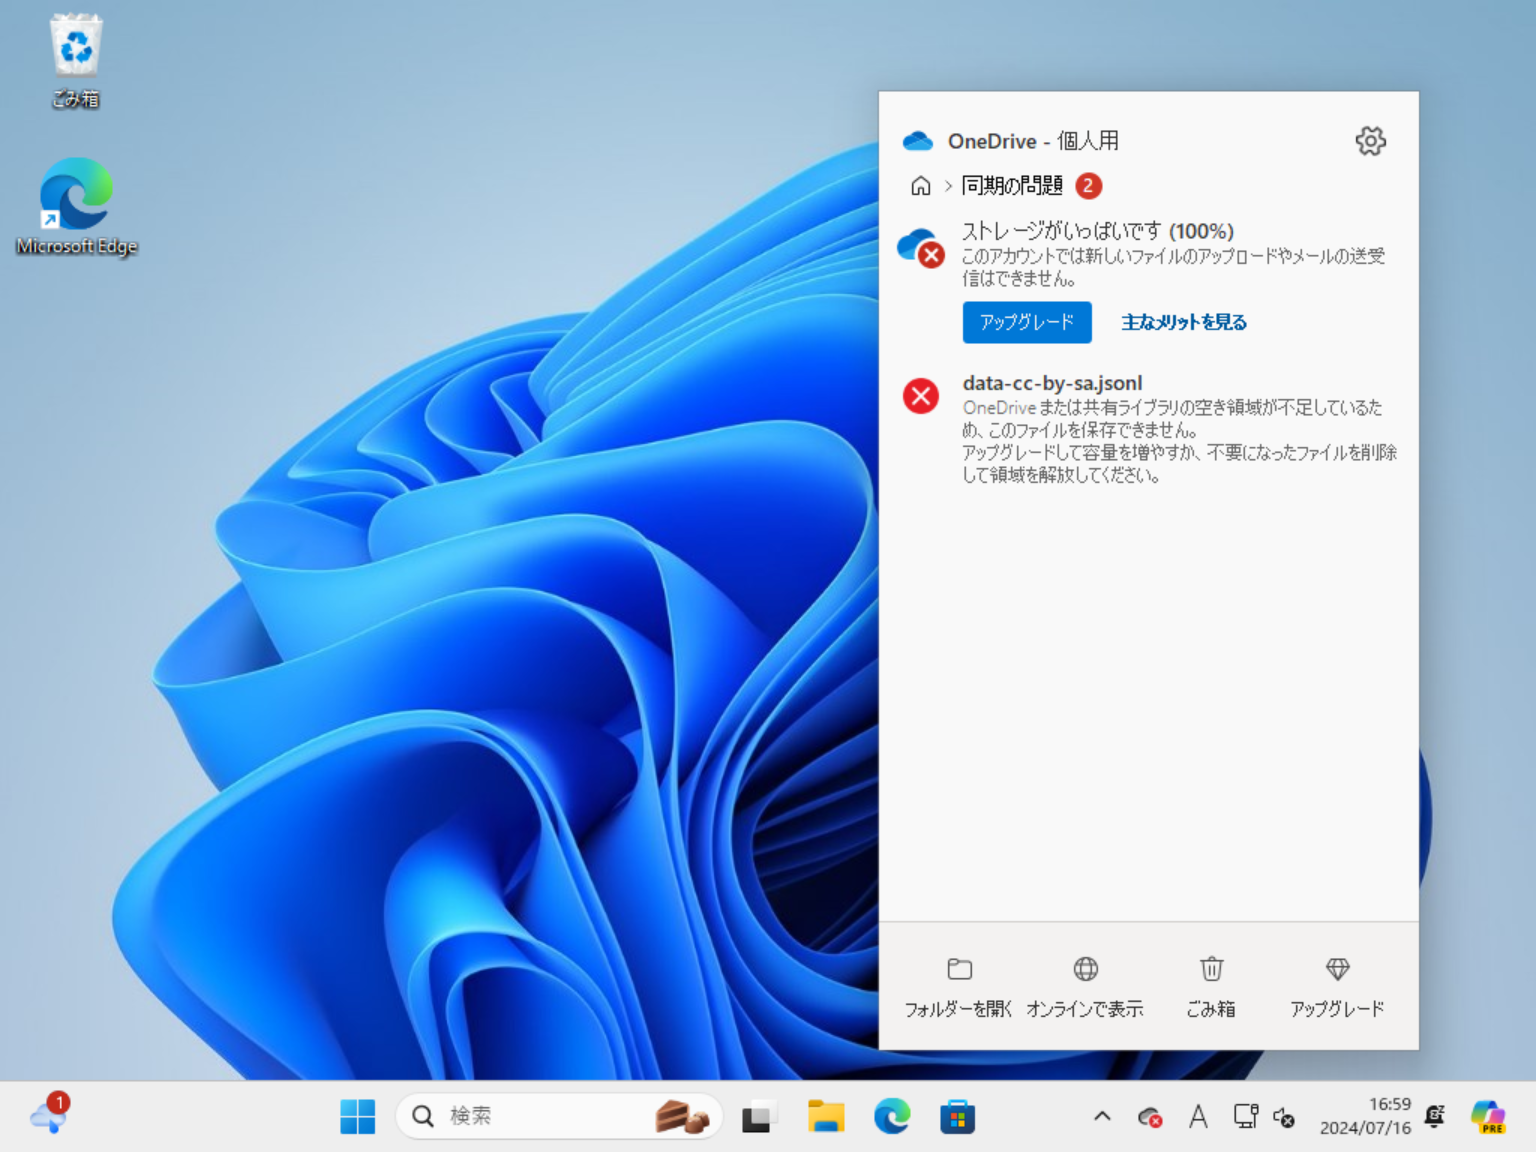Expand hidden system tray icons with the chevron

click(1101, 1116)
